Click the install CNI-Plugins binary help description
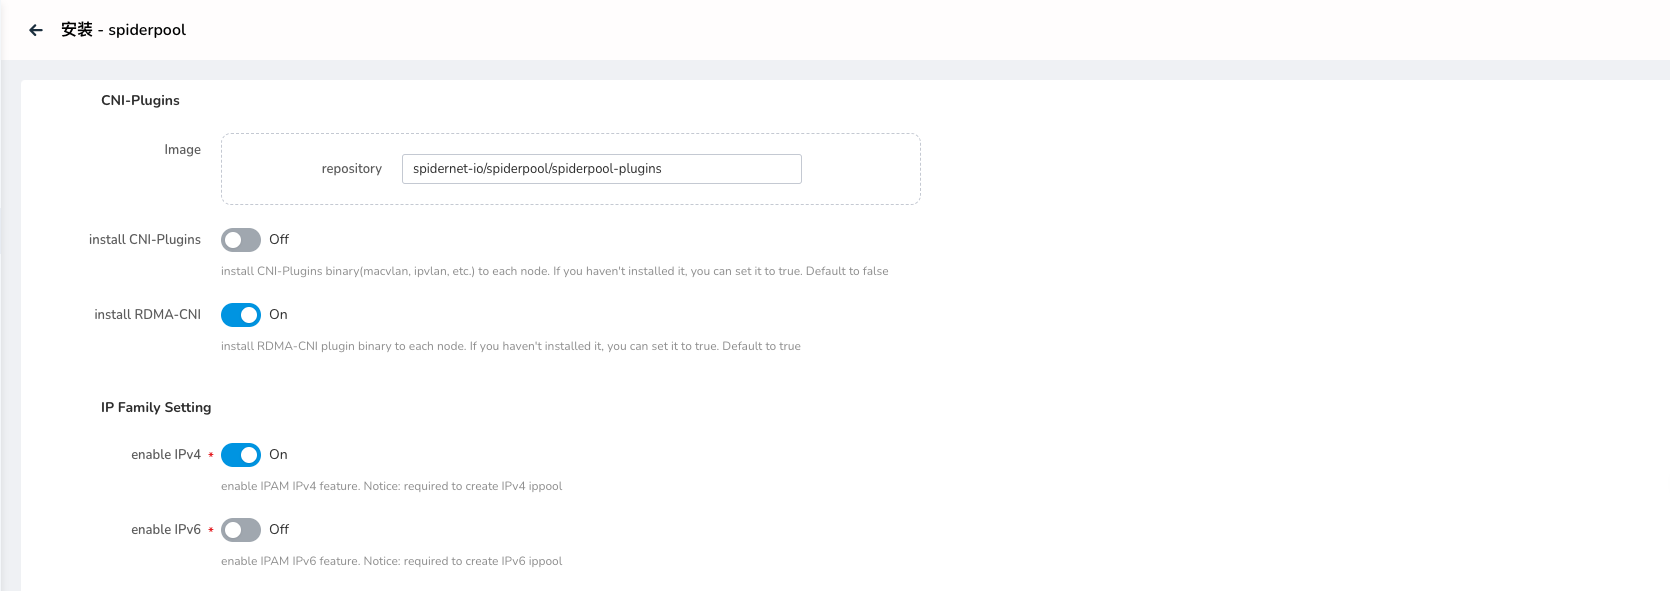Viewport: 1670px width, 591px height. (x=554, y=272)
